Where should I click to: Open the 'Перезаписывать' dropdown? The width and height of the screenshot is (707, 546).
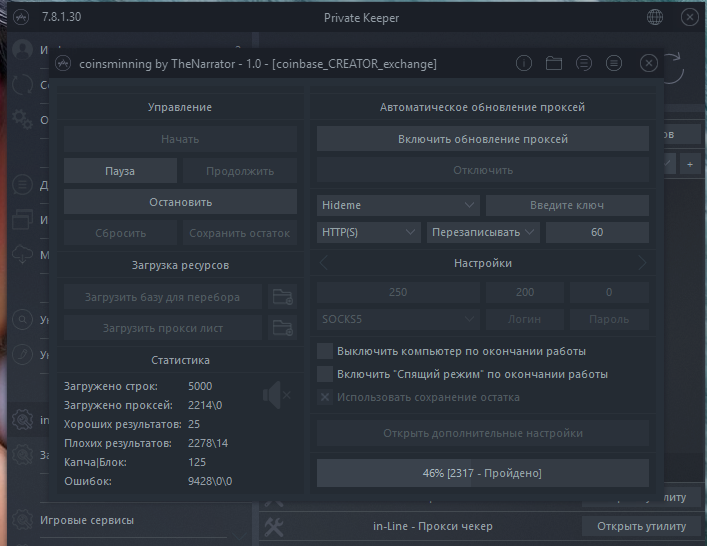click(x=483, y=232)
